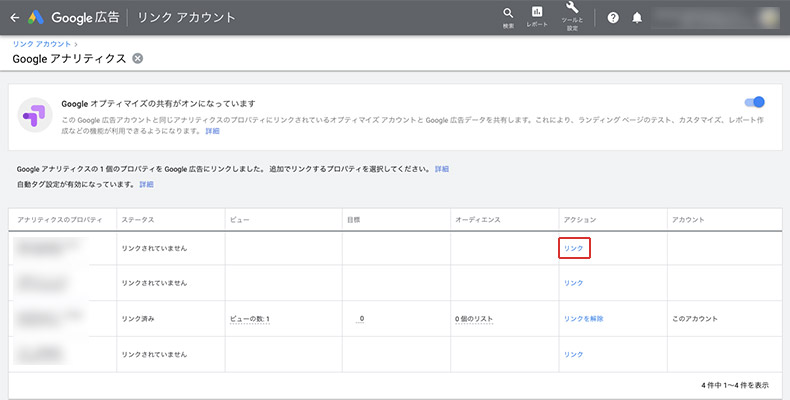
Task: Click the 0 個のリスト audience cell
Action: click(x=474, y=319)
